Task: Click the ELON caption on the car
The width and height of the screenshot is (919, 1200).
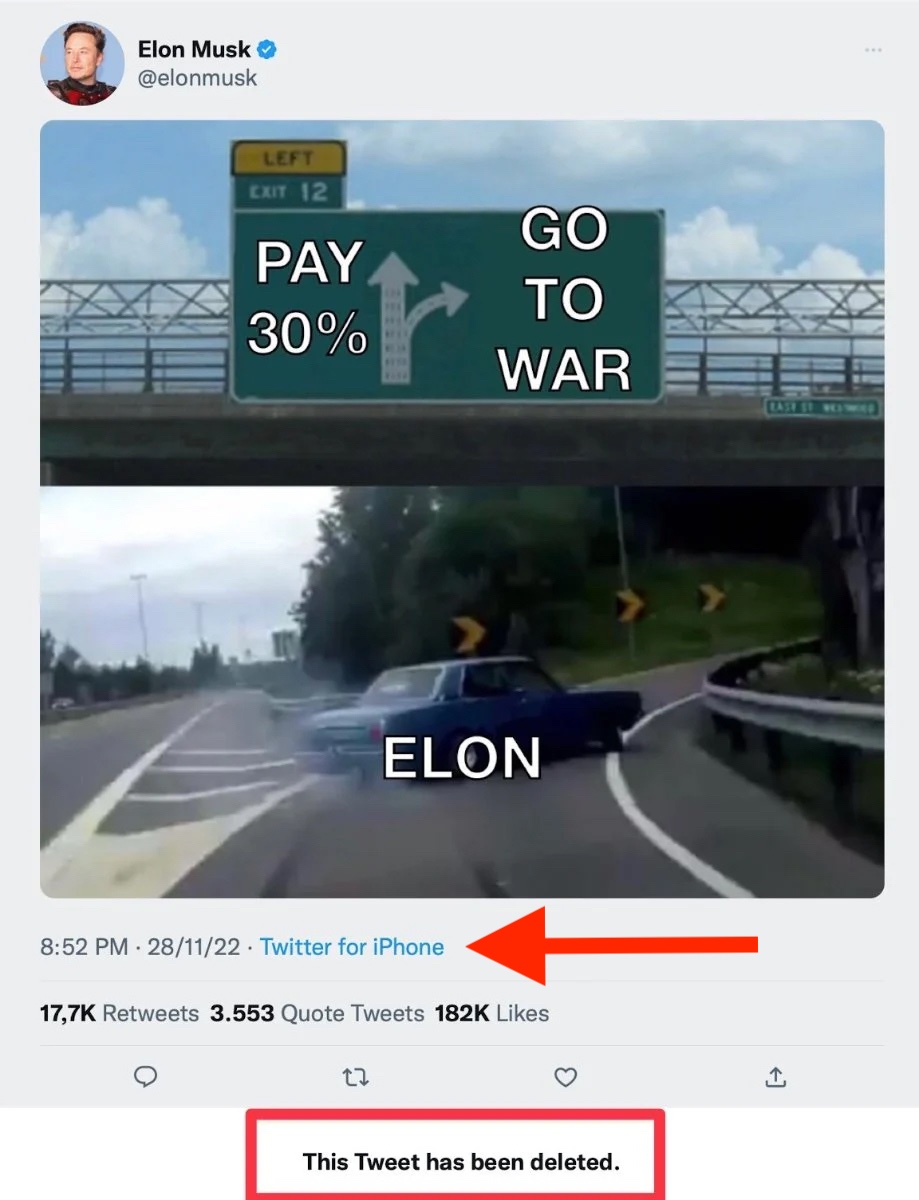Action: 462,757
